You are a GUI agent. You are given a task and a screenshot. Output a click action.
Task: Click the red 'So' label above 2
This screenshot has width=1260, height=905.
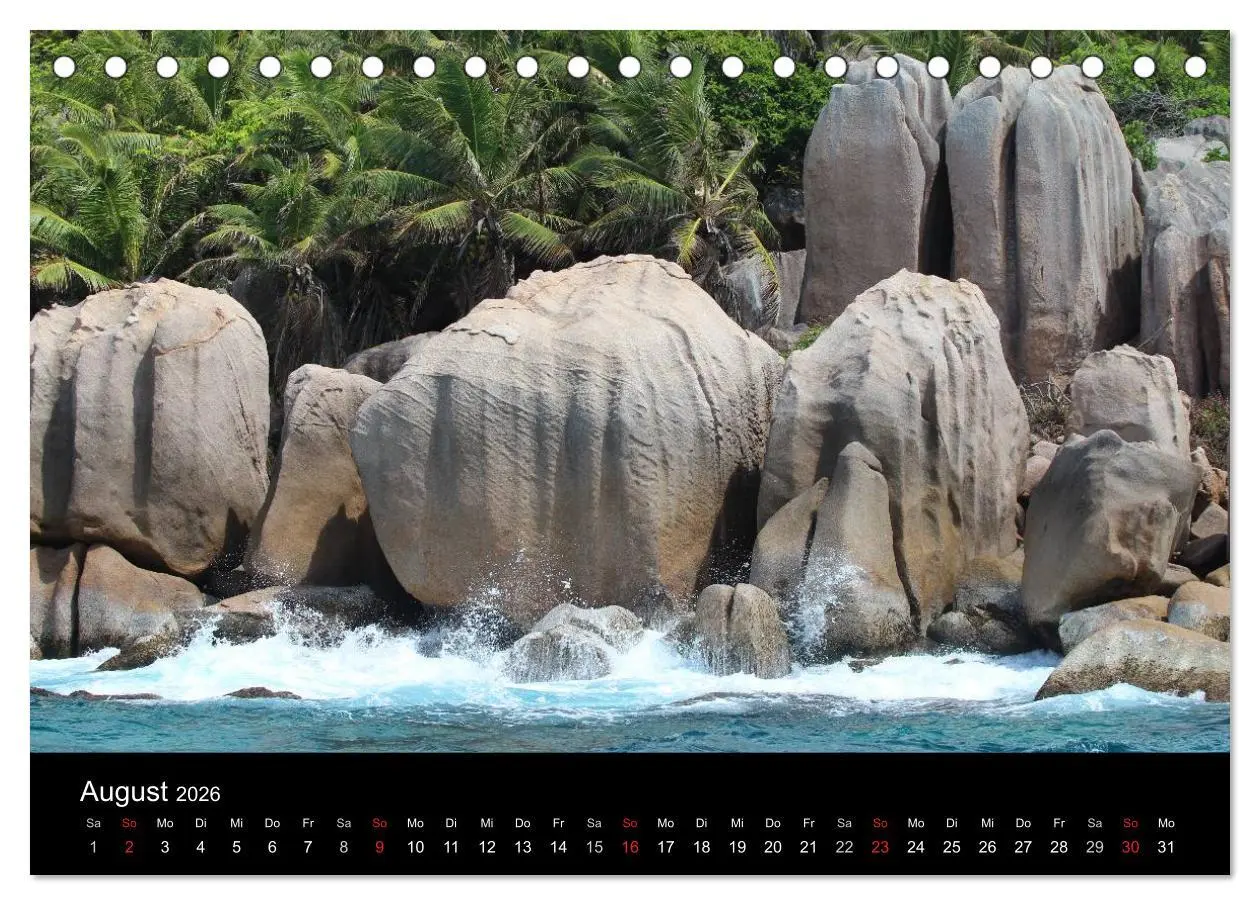(129, 823)
